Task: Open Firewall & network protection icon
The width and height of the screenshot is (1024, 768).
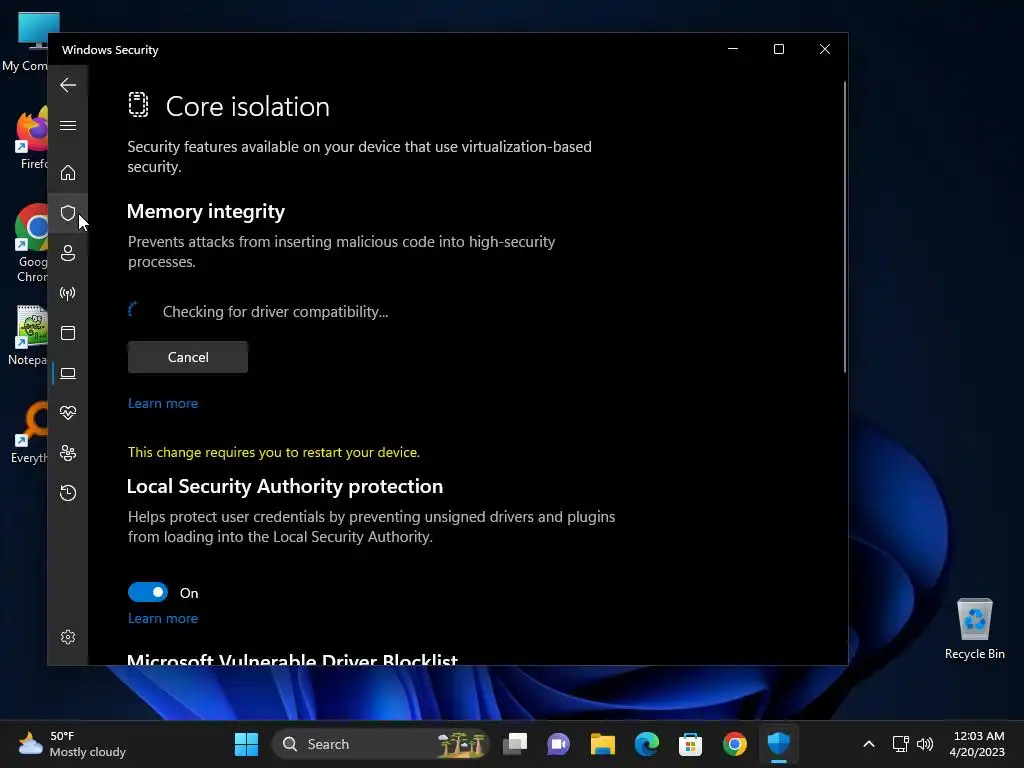Action: click(68, 293)
